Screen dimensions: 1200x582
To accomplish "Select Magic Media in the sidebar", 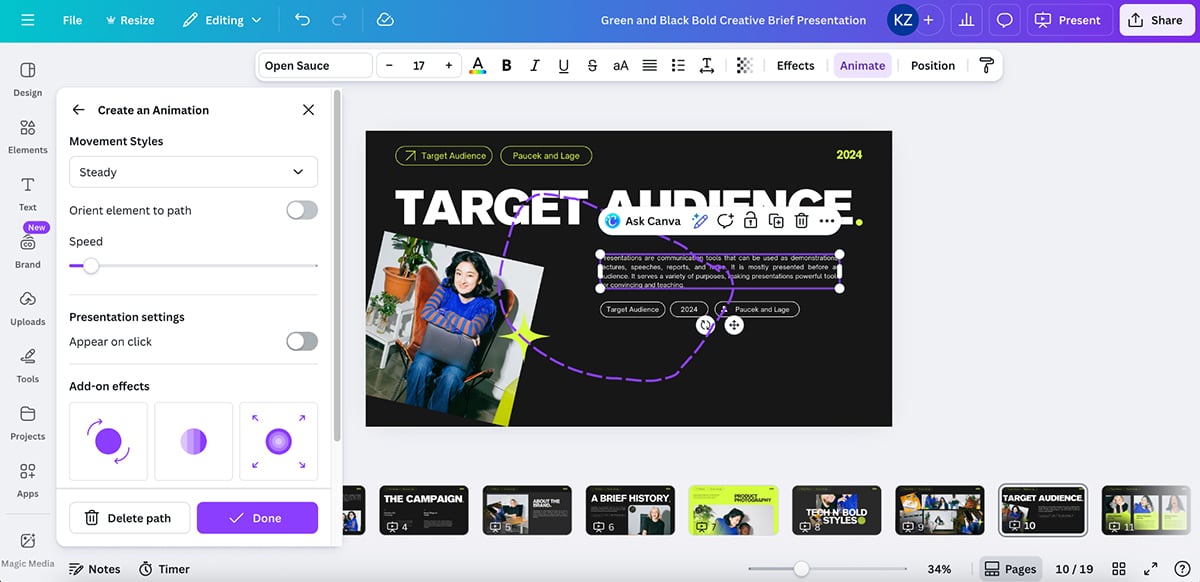I will (27, 545).
